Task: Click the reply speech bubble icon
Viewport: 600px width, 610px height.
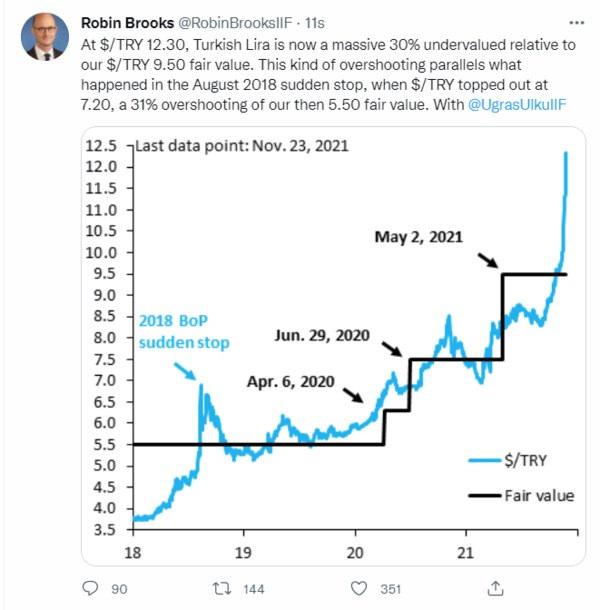Action: click(x=89, y=589)
